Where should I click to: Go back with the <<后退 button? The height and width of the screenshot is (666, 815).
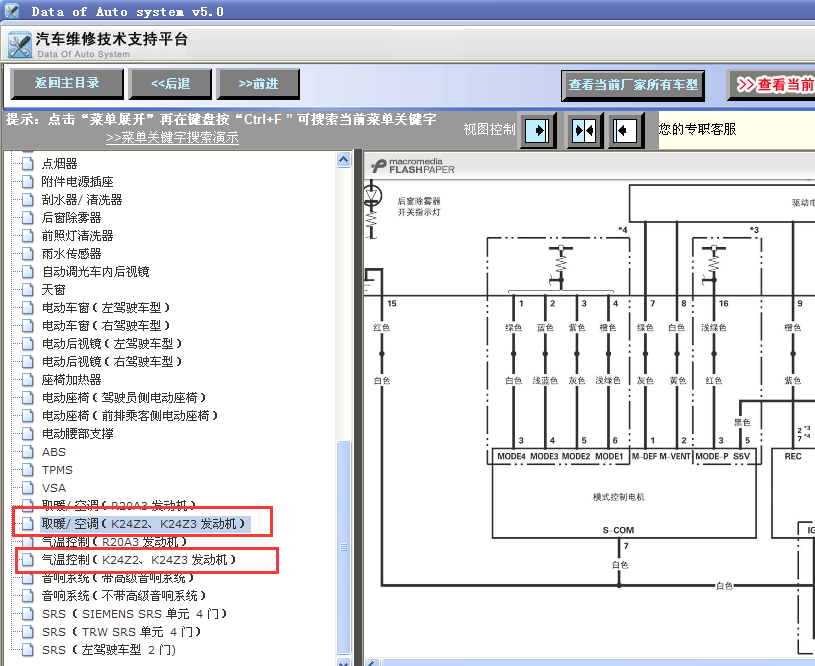[170, 84]
